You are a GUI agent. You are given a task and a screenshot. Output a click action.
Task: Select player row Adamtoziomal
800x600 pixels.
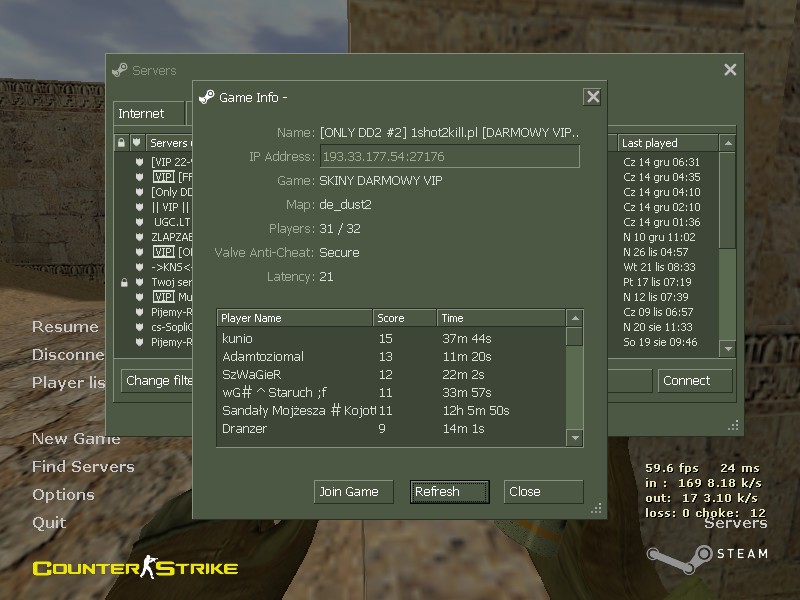[391, 356]
